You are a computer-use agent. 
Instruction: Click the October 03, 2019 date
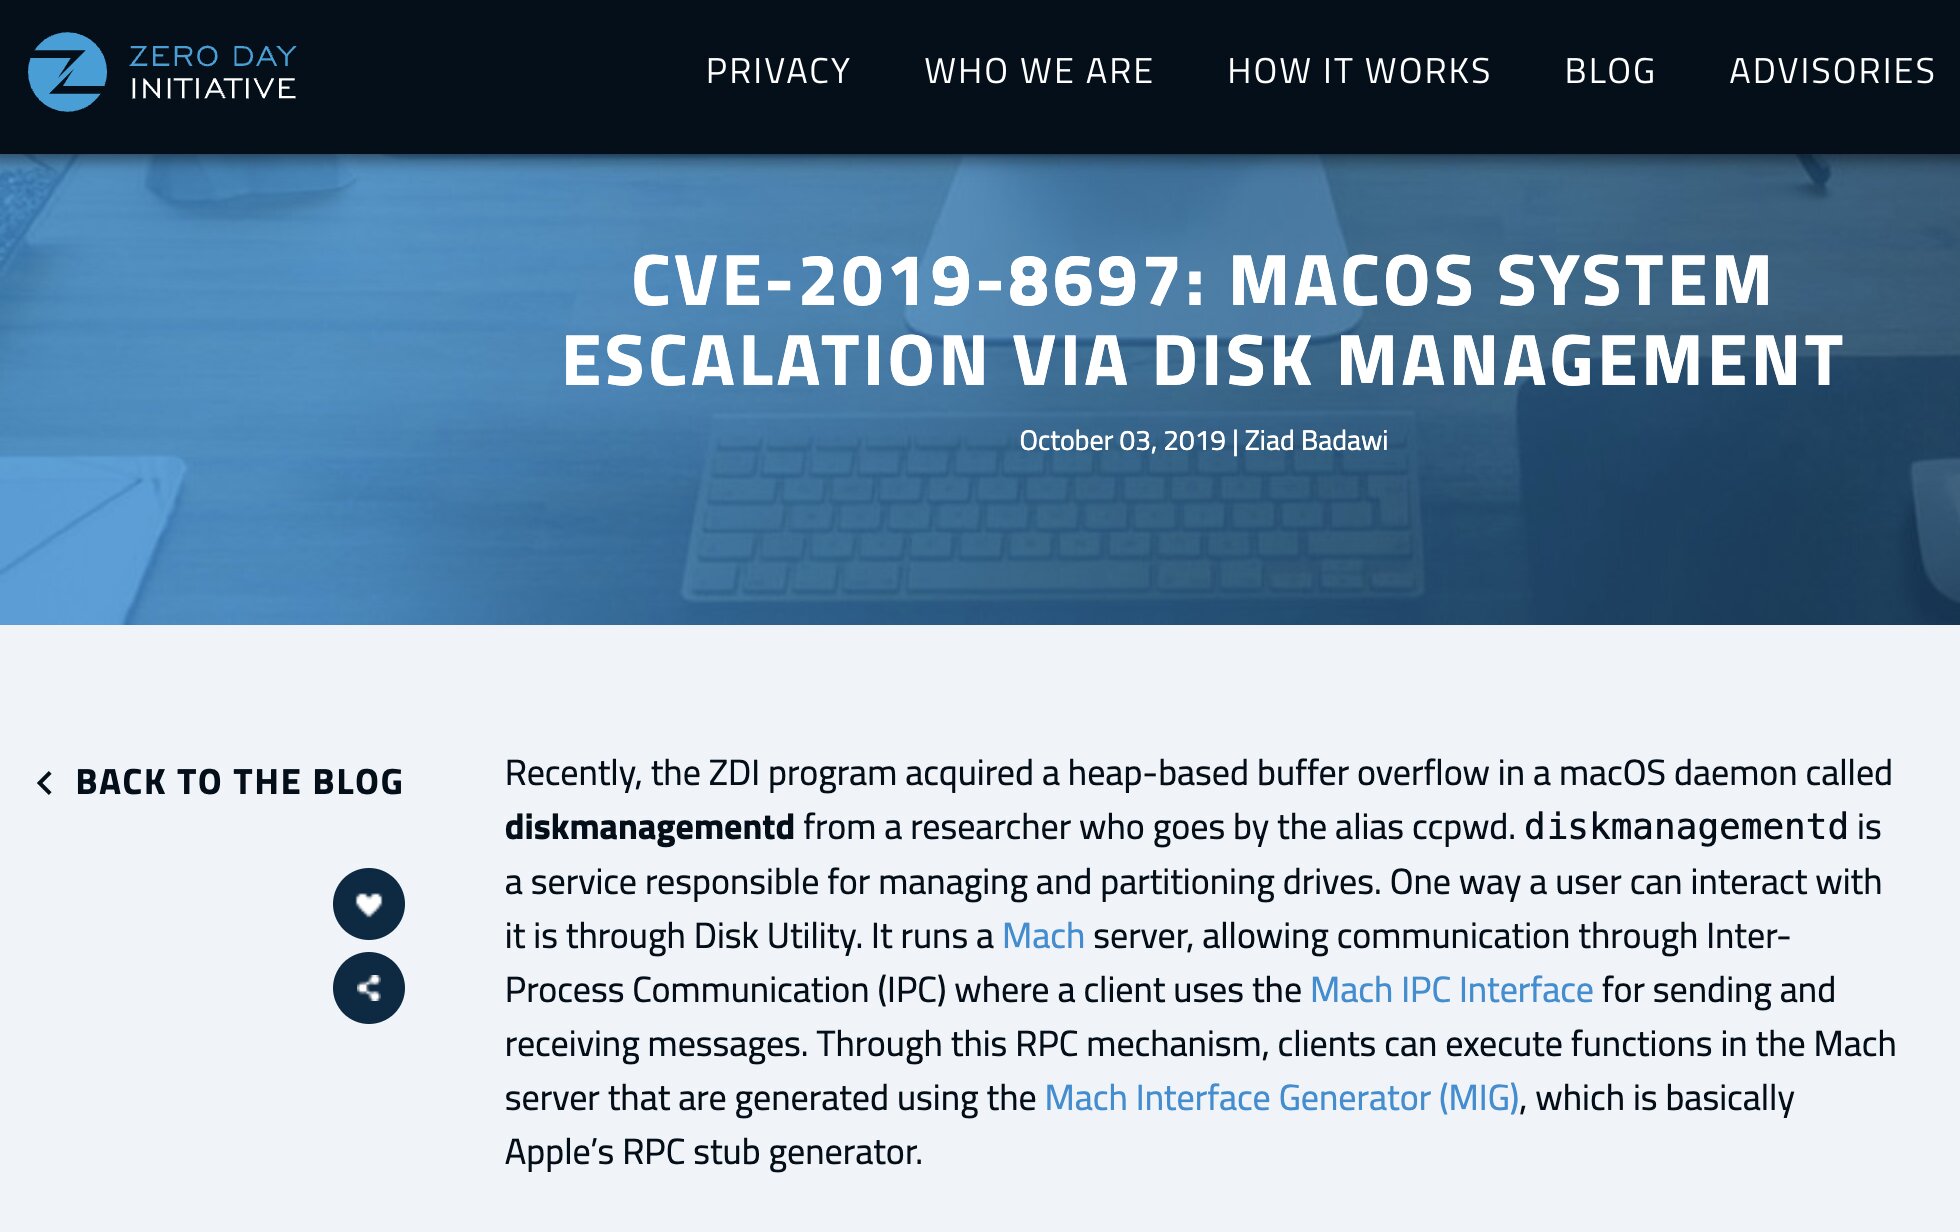pyautogui.click(x=1122, y=441)
